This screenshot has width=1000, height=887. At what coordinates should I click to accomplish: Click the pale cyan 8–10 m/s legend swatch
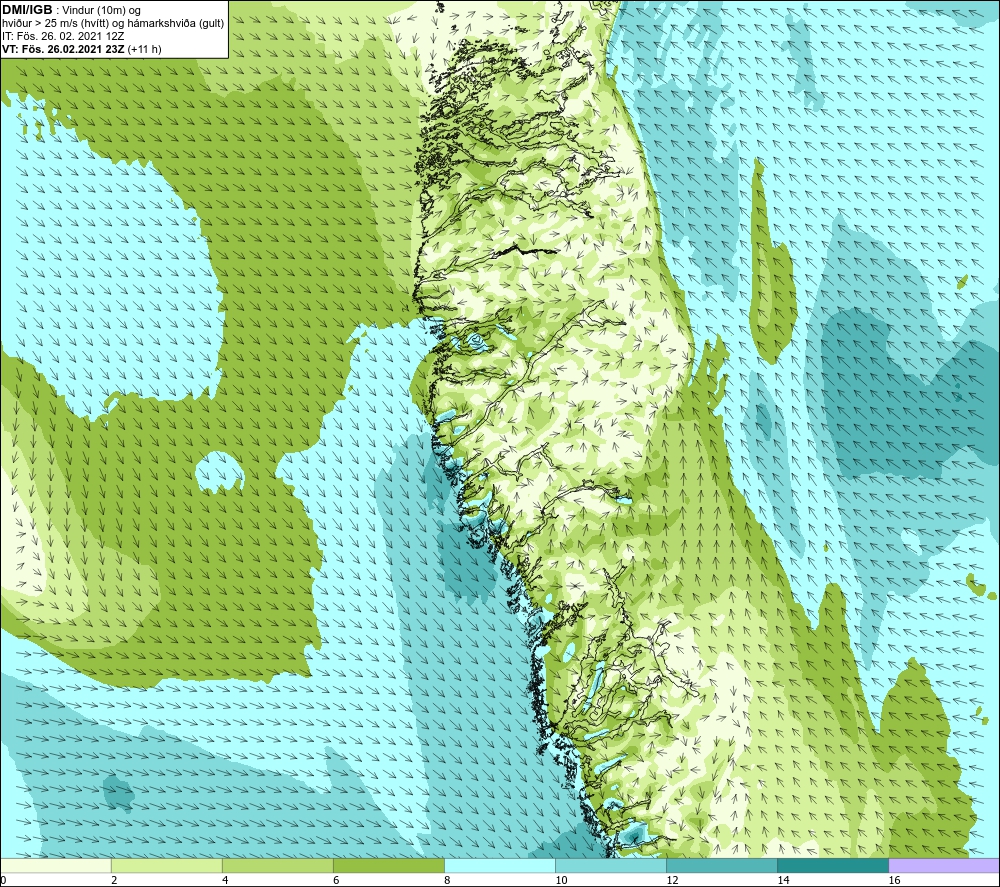pos(500,865)
